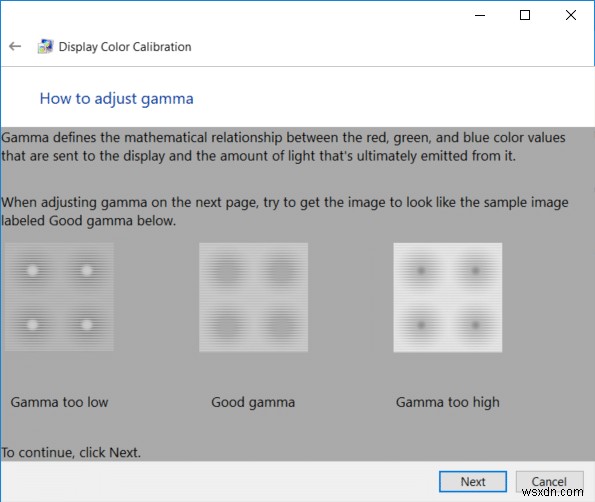Click the Display Color Calibration app icon

pos(45,47)
